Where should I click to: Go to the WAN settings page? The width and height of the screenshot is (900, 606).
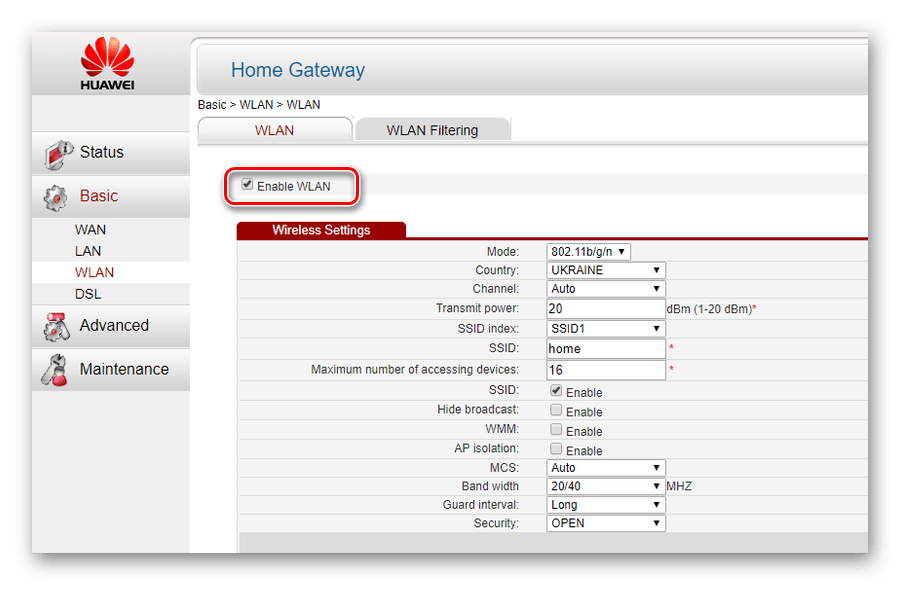pyautogui.click(x=90, y=230)
